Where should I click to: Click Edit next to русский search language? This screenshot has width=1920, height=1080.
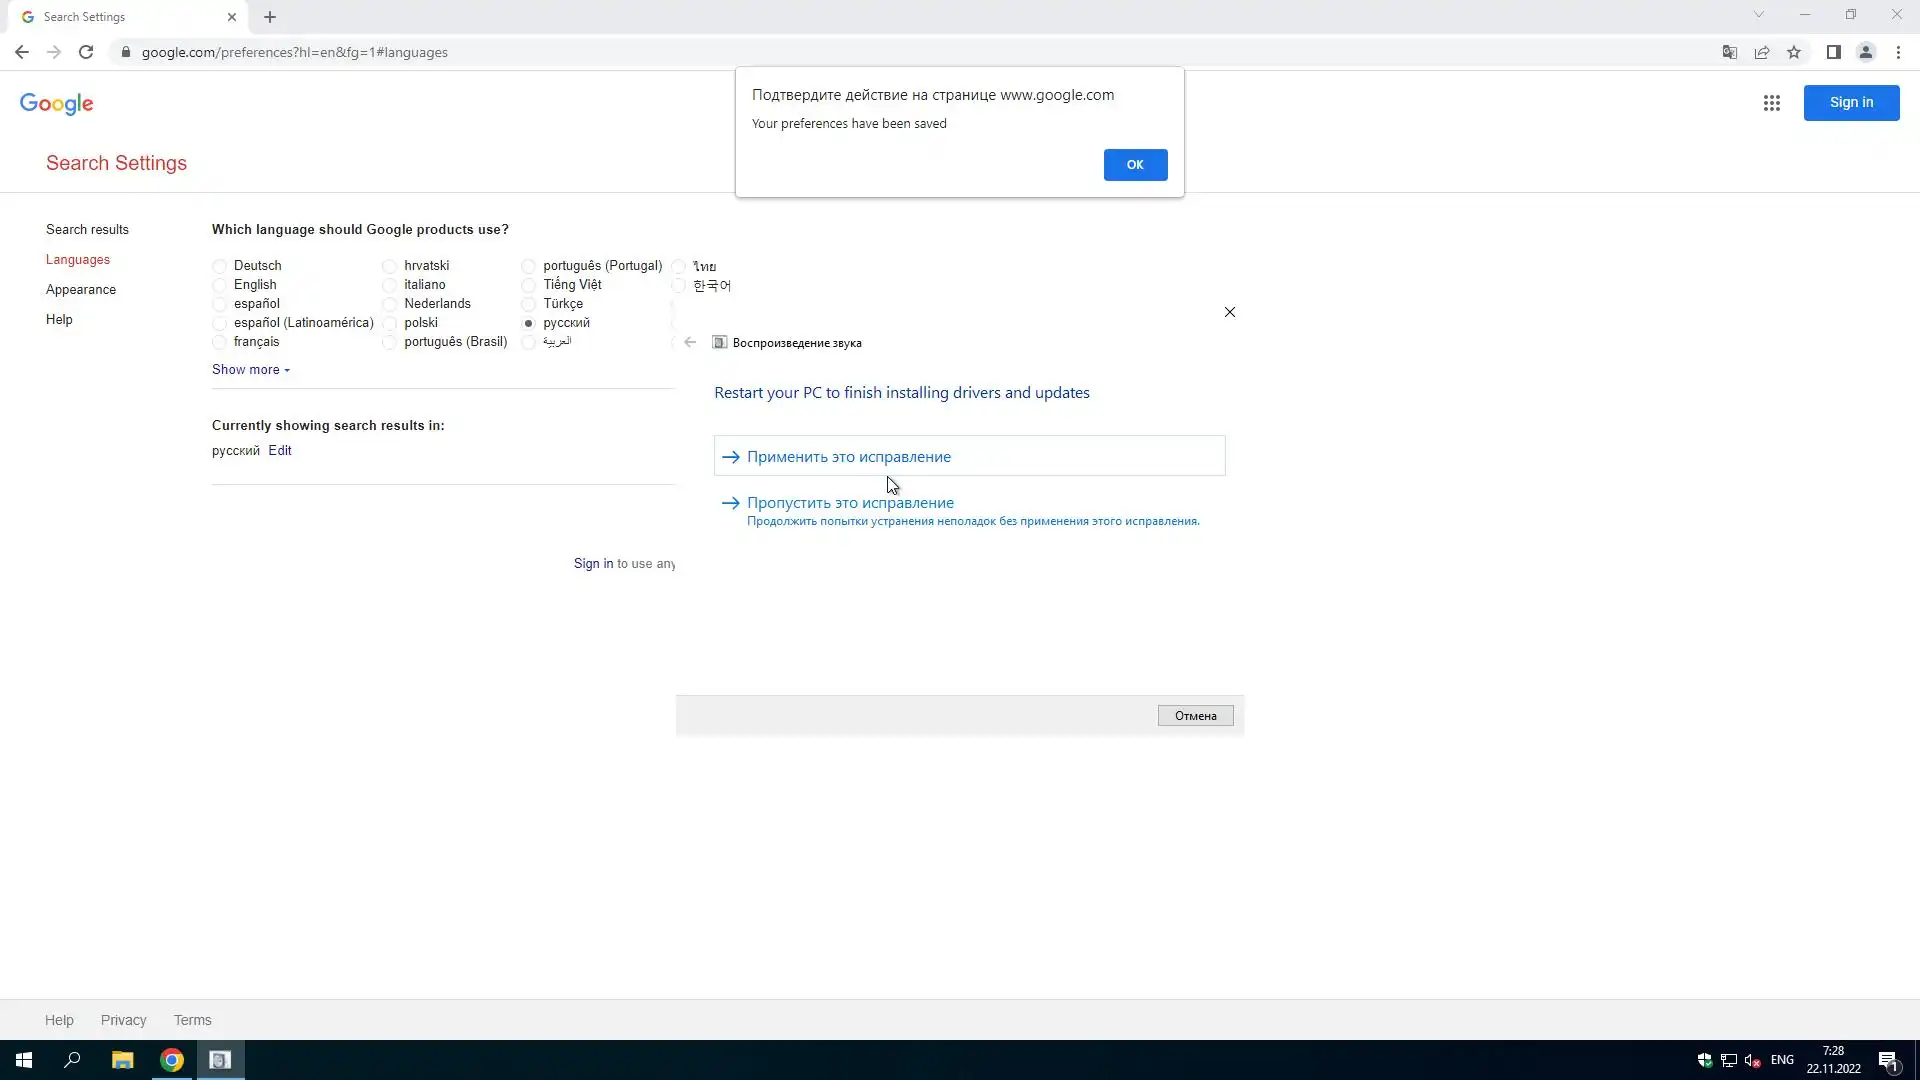[x=280, y=451]
